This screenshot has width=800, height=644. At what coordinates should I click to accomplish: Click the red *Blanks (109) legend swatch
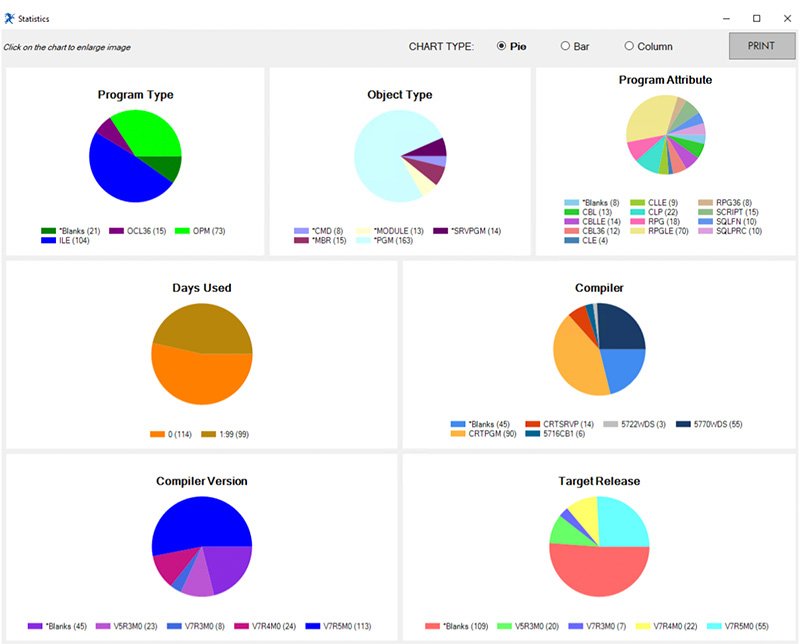(436, 627)
